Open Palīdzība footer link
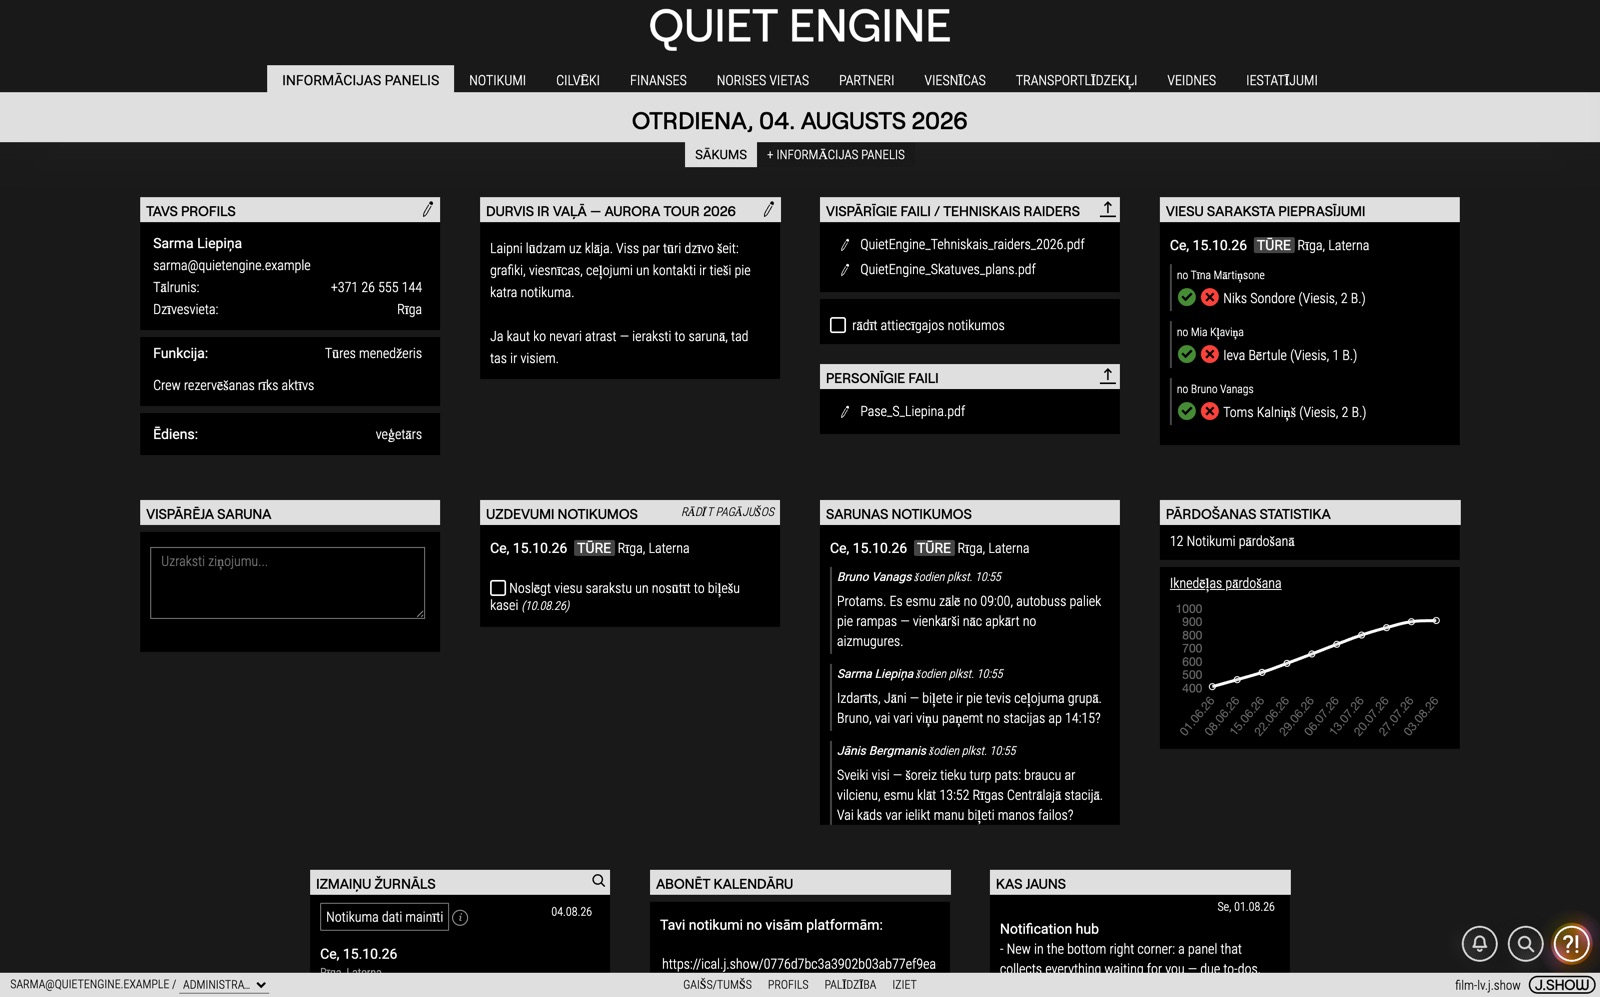 coord(850,985)
